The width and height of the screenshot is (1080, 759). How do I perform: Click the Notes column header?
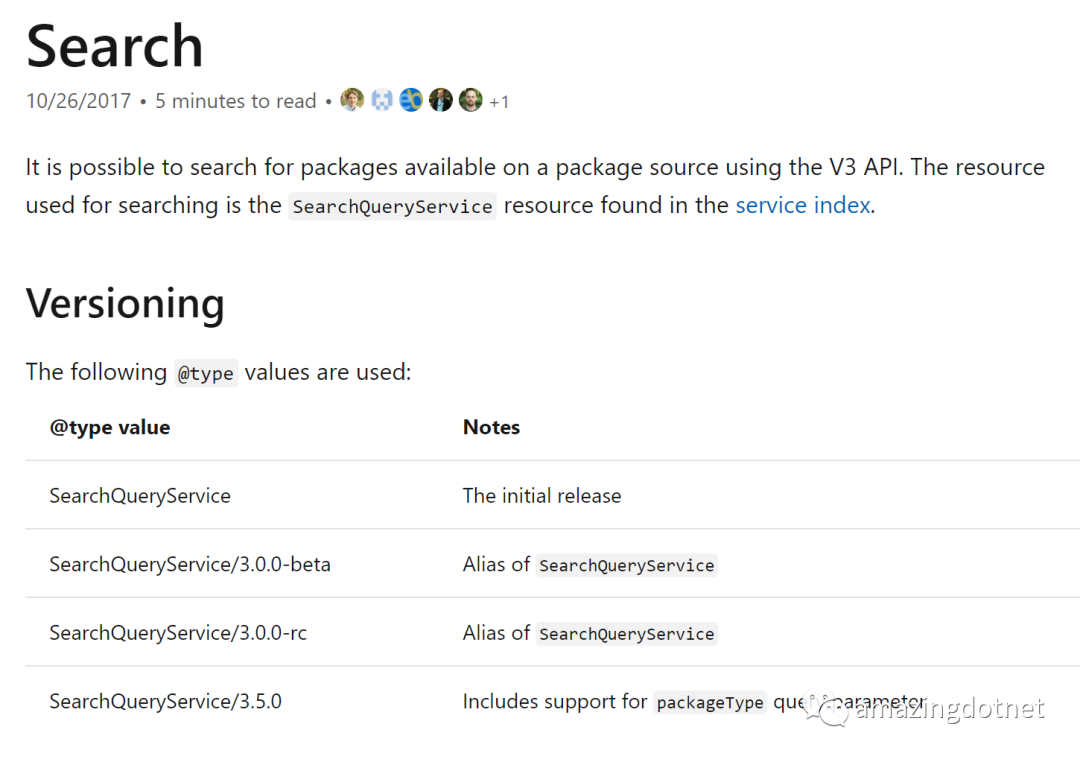point(491,427)
